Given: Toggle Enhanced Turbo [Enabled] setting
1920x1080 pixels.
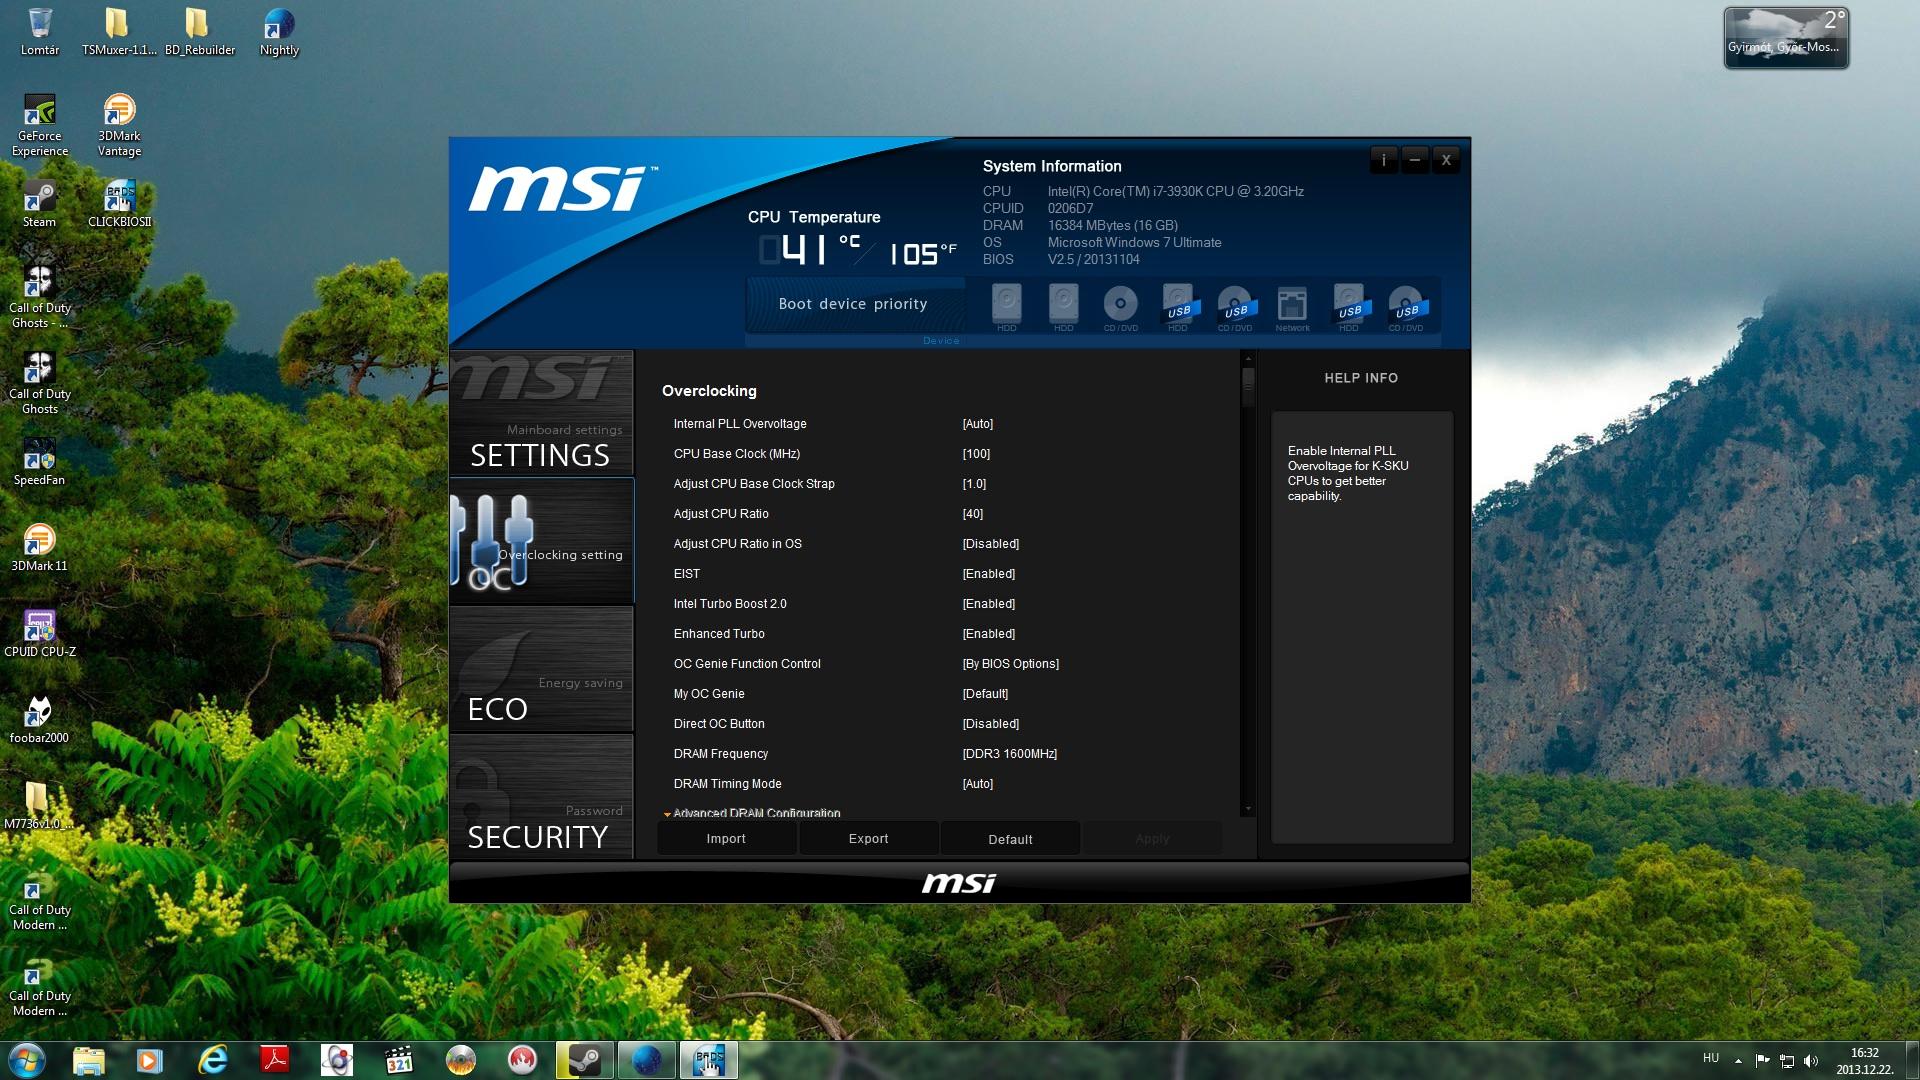Looking at the screenshot, I should 988,634.
